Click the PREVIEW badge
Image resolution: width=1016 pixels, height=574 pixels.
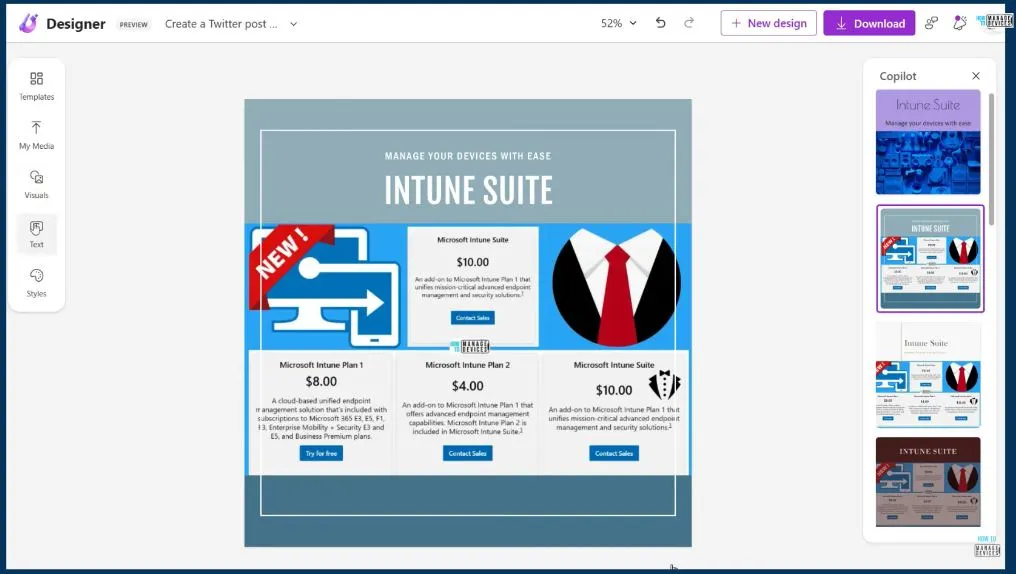[133, 25]
